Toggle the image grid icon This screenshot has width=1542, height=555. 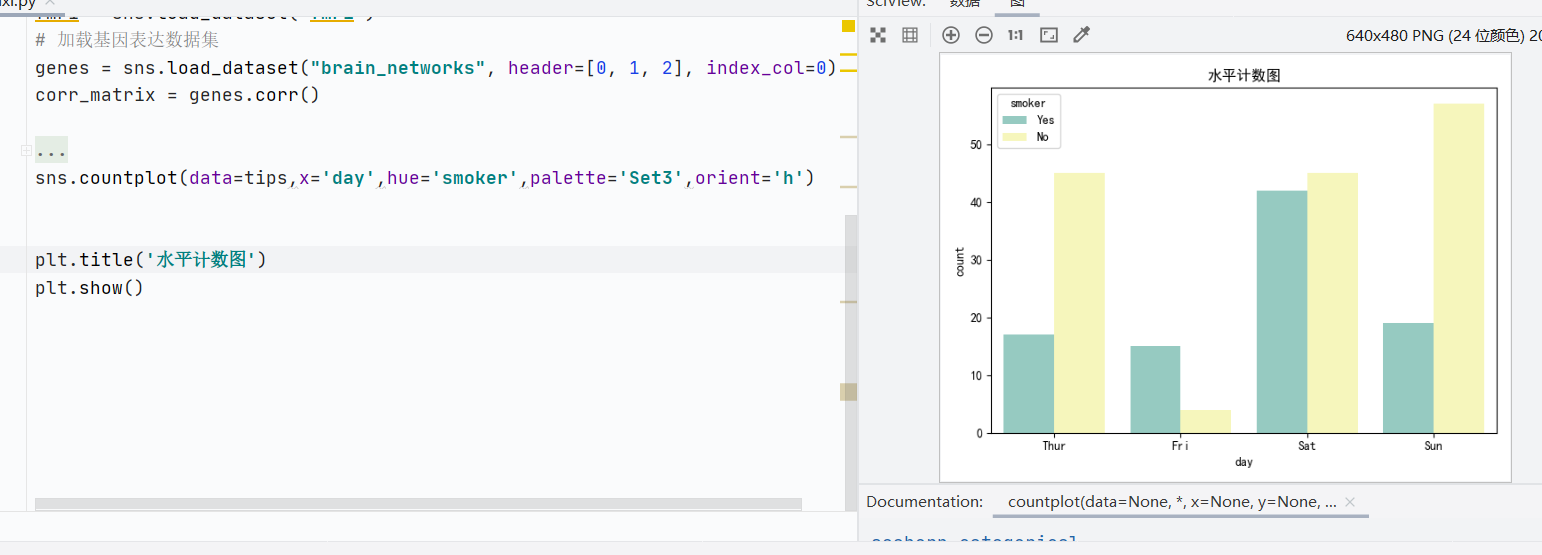pos(910,35)
